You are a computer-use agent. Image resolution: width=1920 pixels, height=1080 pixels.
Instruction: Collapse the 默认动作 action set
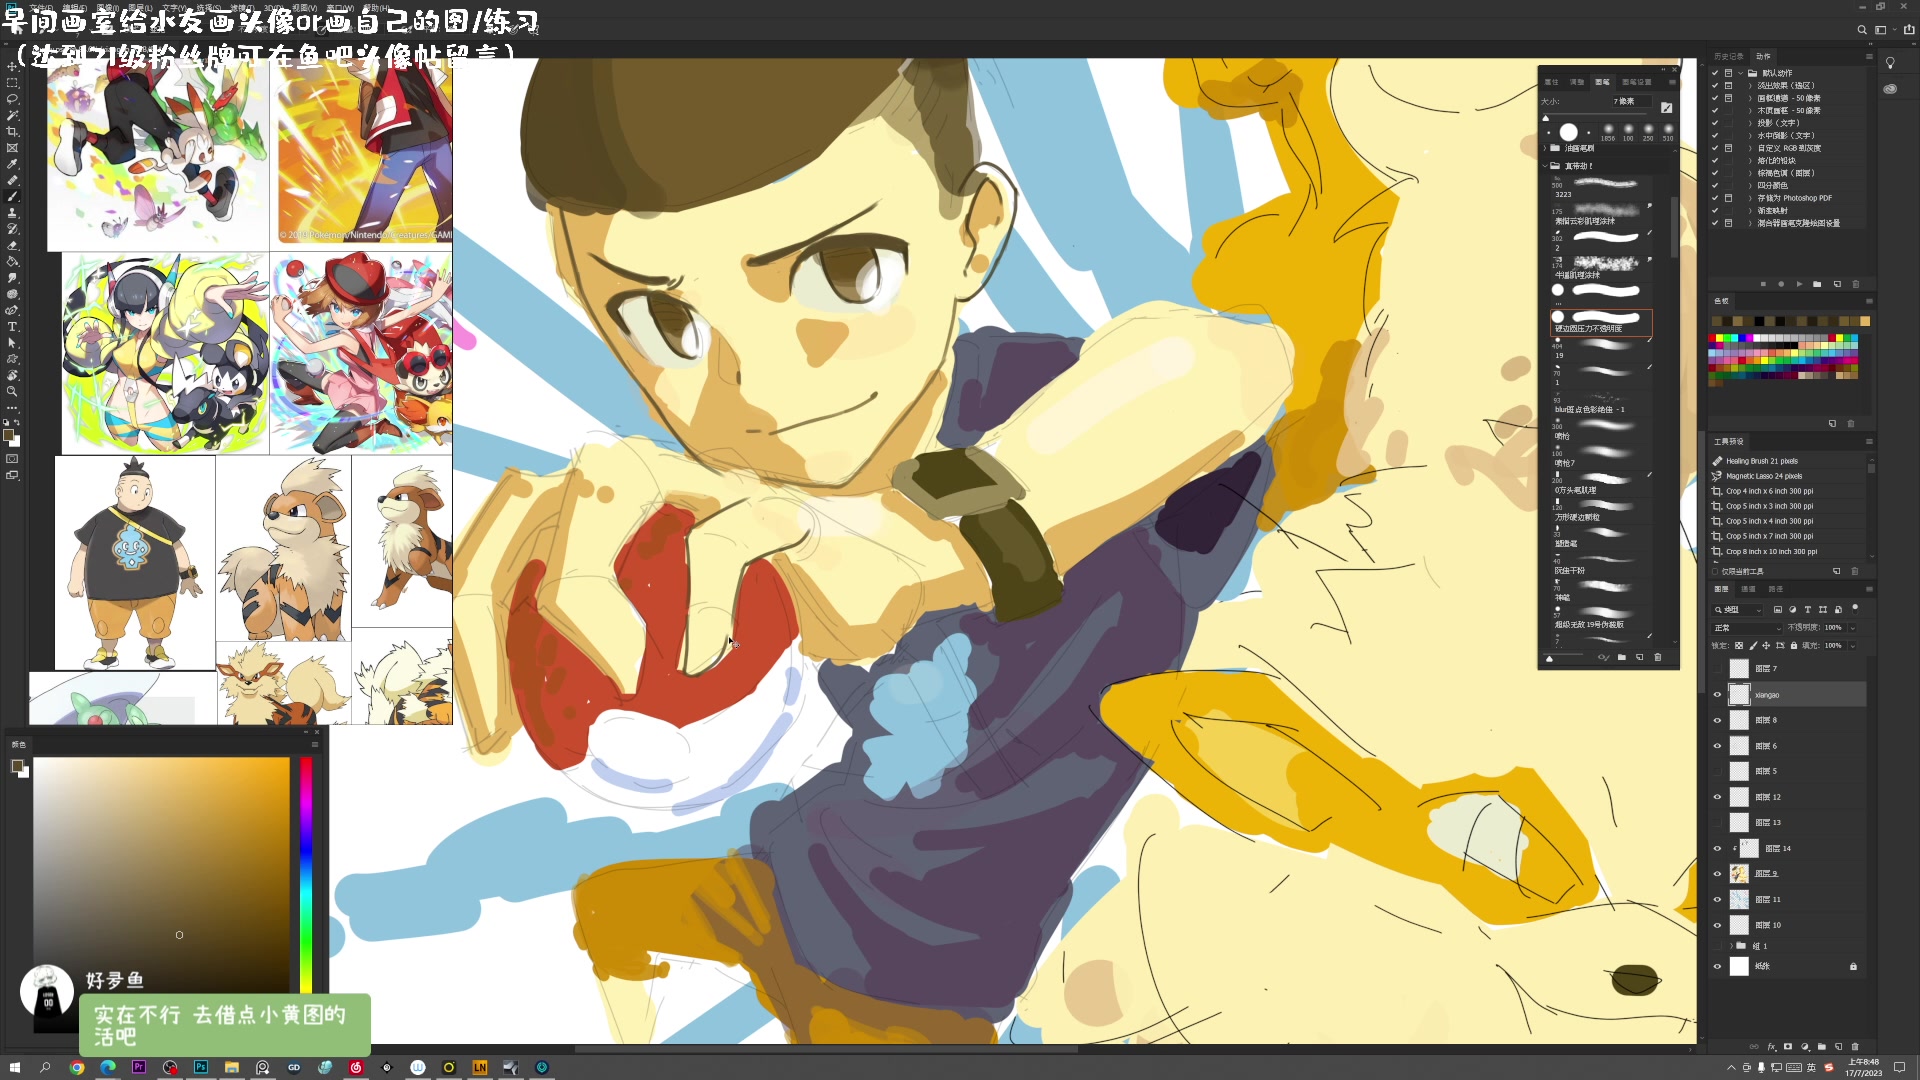[1740, 73]
